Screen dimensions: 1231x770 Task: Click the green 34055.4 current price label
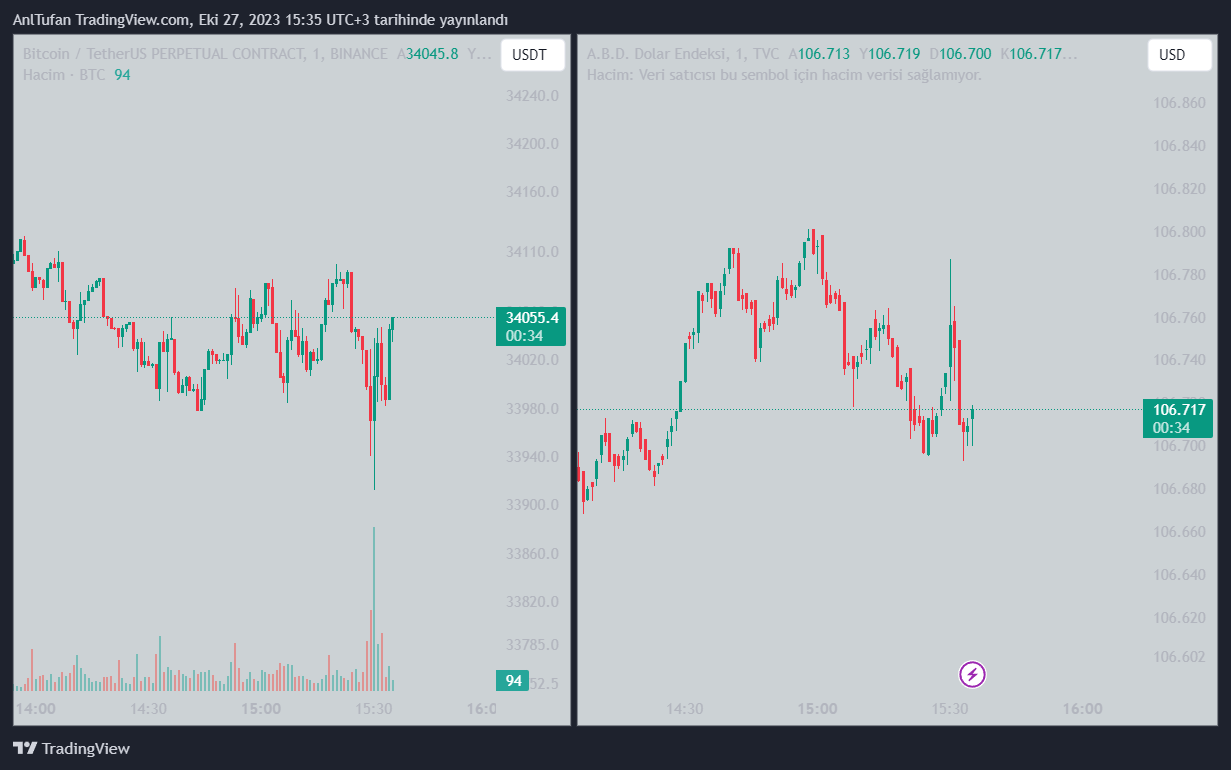click(x=531, y=317)
